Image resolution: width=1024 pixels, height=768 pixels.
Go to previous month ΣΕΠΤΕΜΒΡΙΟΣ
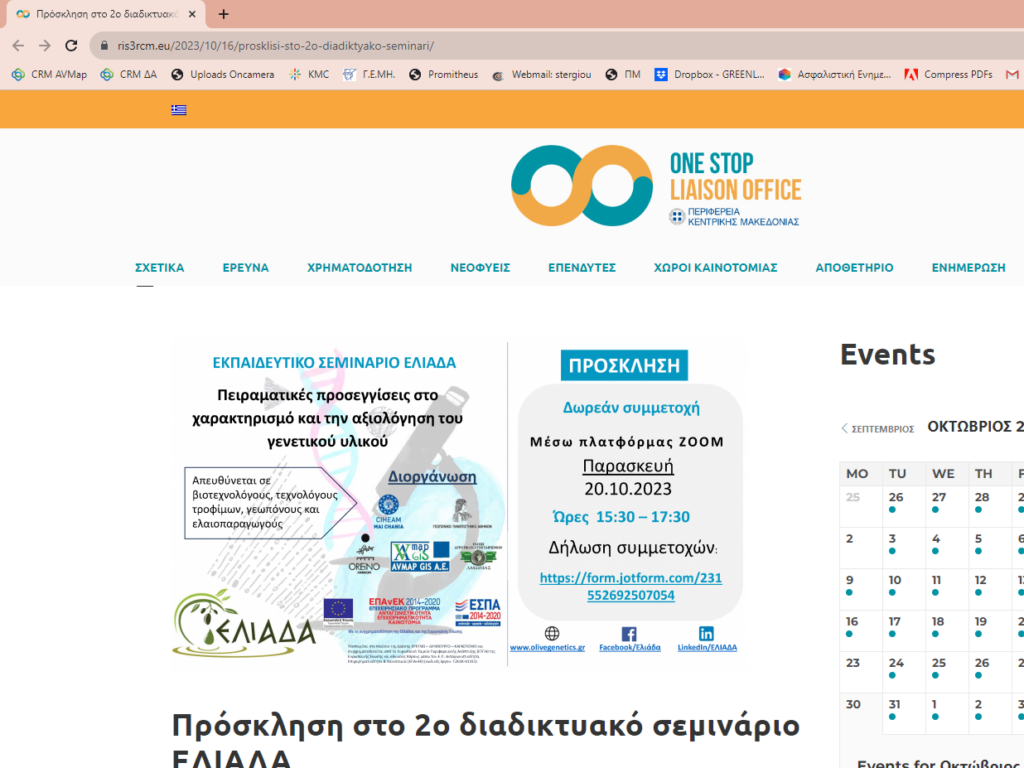[878, 429]
